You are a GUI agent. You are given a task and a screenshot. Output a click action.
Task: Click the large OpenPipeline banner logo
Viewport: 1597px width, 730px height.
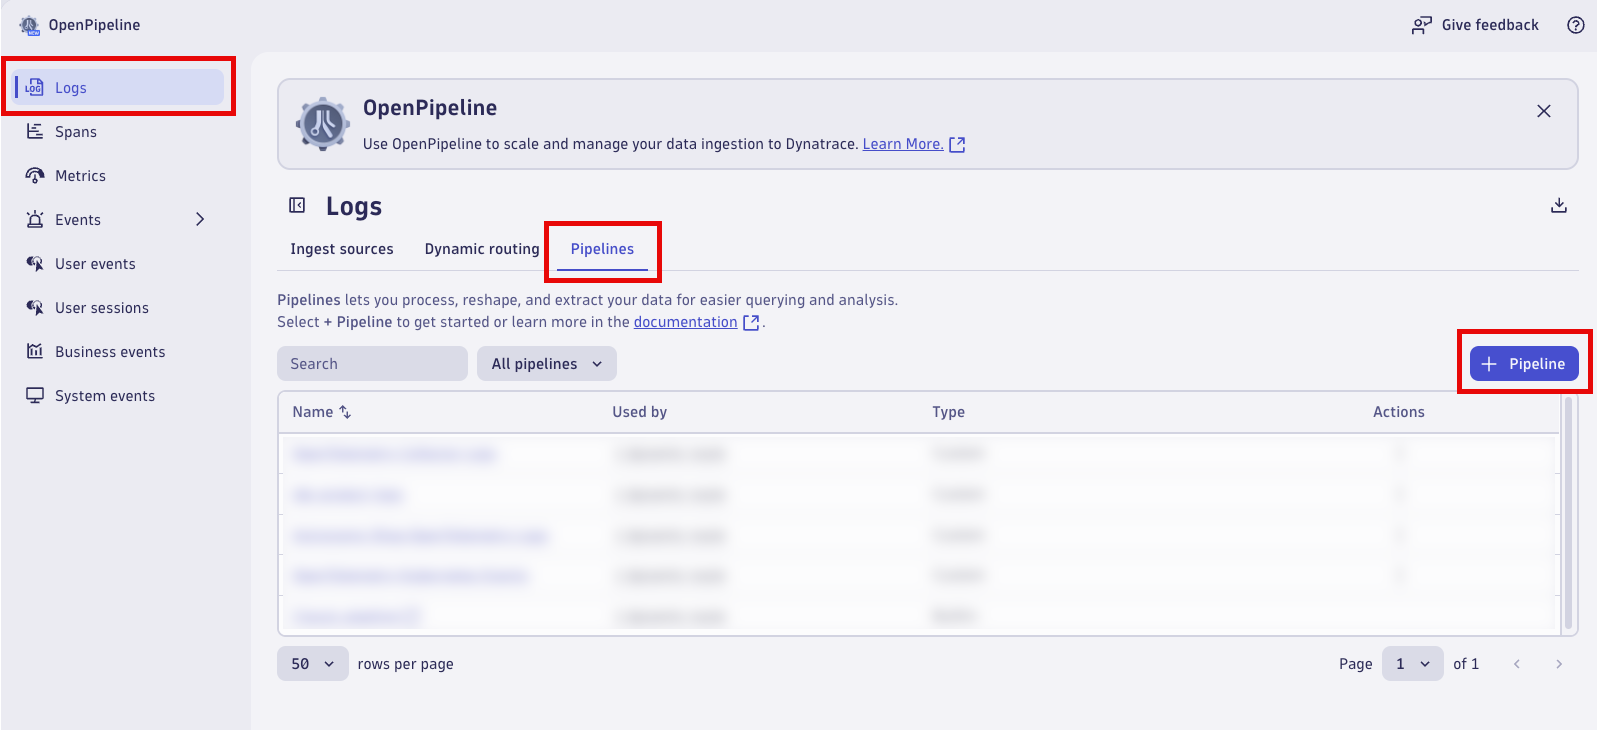click(322, 124)
